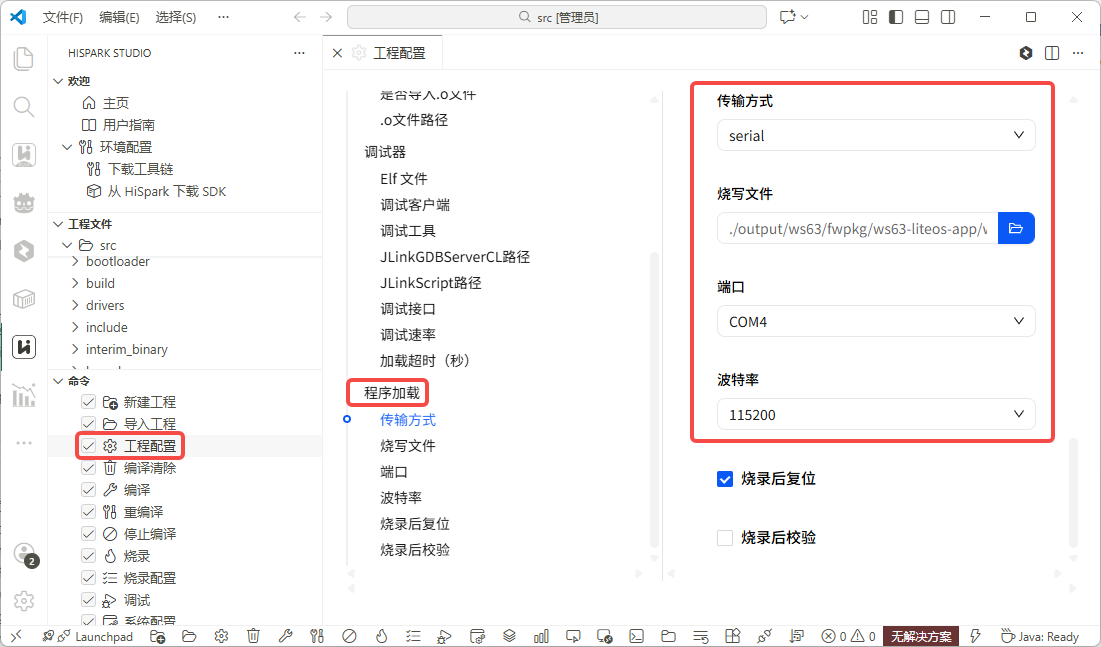Open the 文件(F) menu
Viewport: 1101px width, 647px height.
tap(62, 17)
